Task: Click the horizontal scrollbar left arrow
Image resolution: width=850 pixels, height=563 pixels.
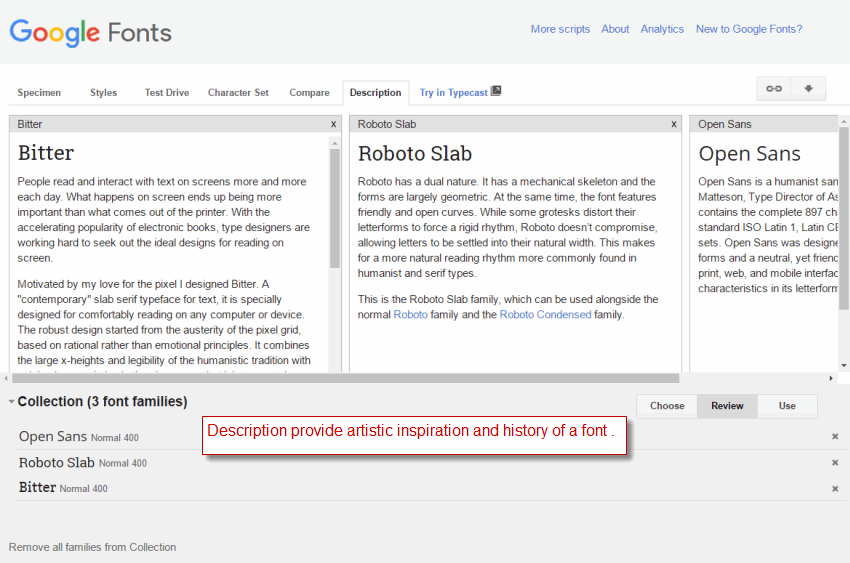Action: tap(6, 378)
